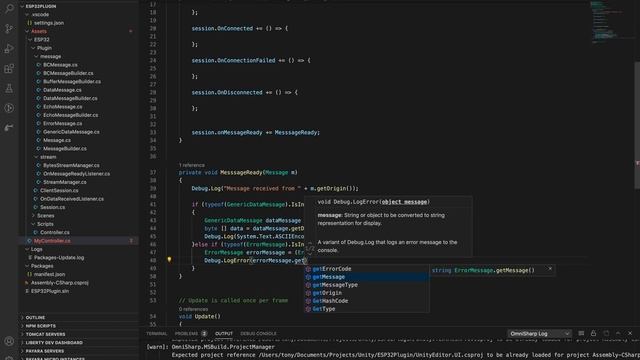Switch to the TERMINAL tab

click(157, 333)
